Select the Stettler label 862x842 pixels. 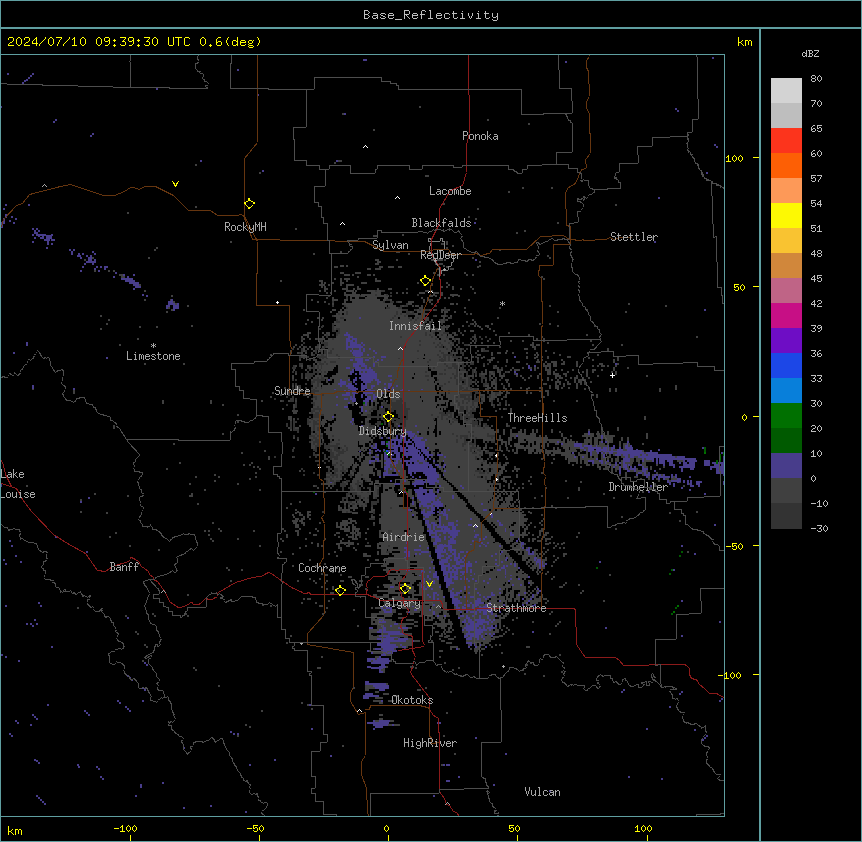coord(634,237)
